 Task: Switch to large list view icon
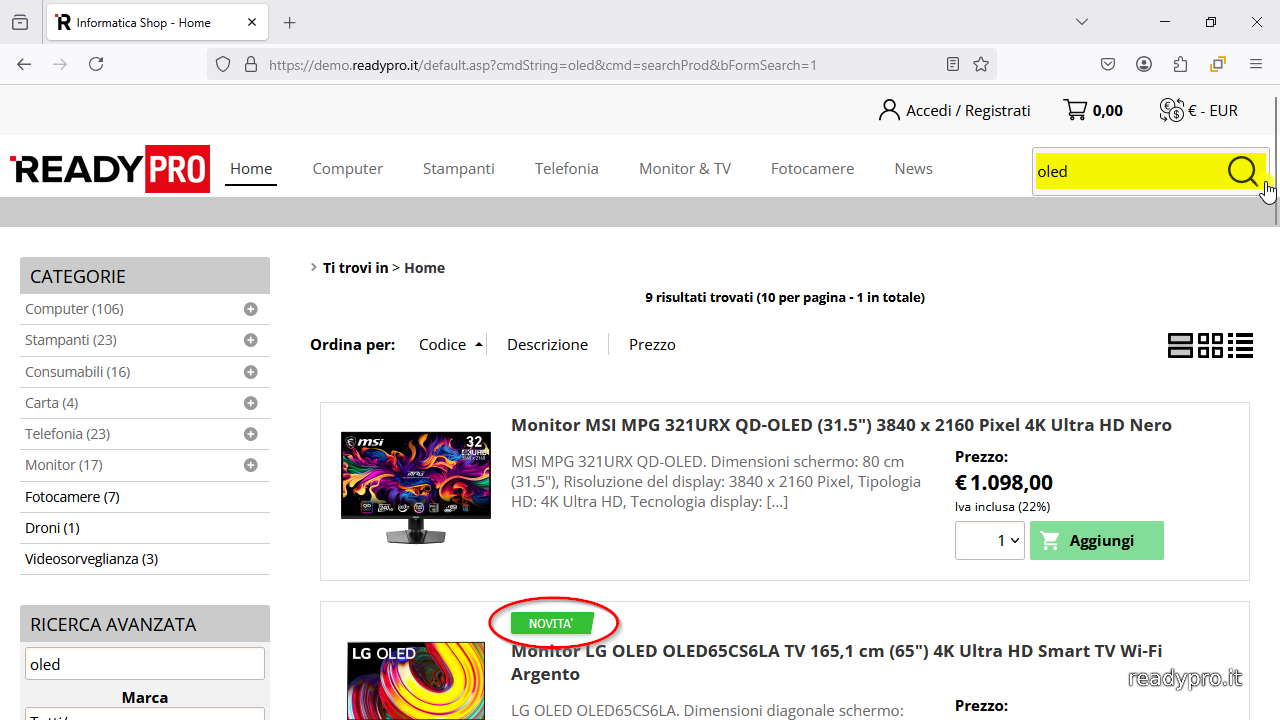click(1180, 346)
